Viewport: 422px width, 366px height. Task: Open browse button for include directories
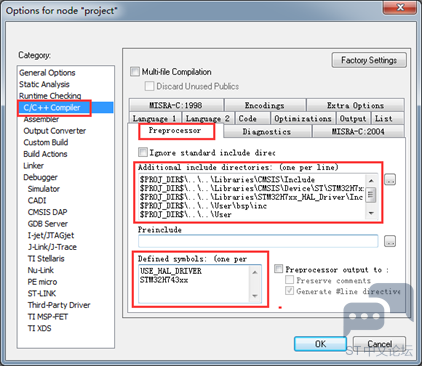[x=390, y=179]
